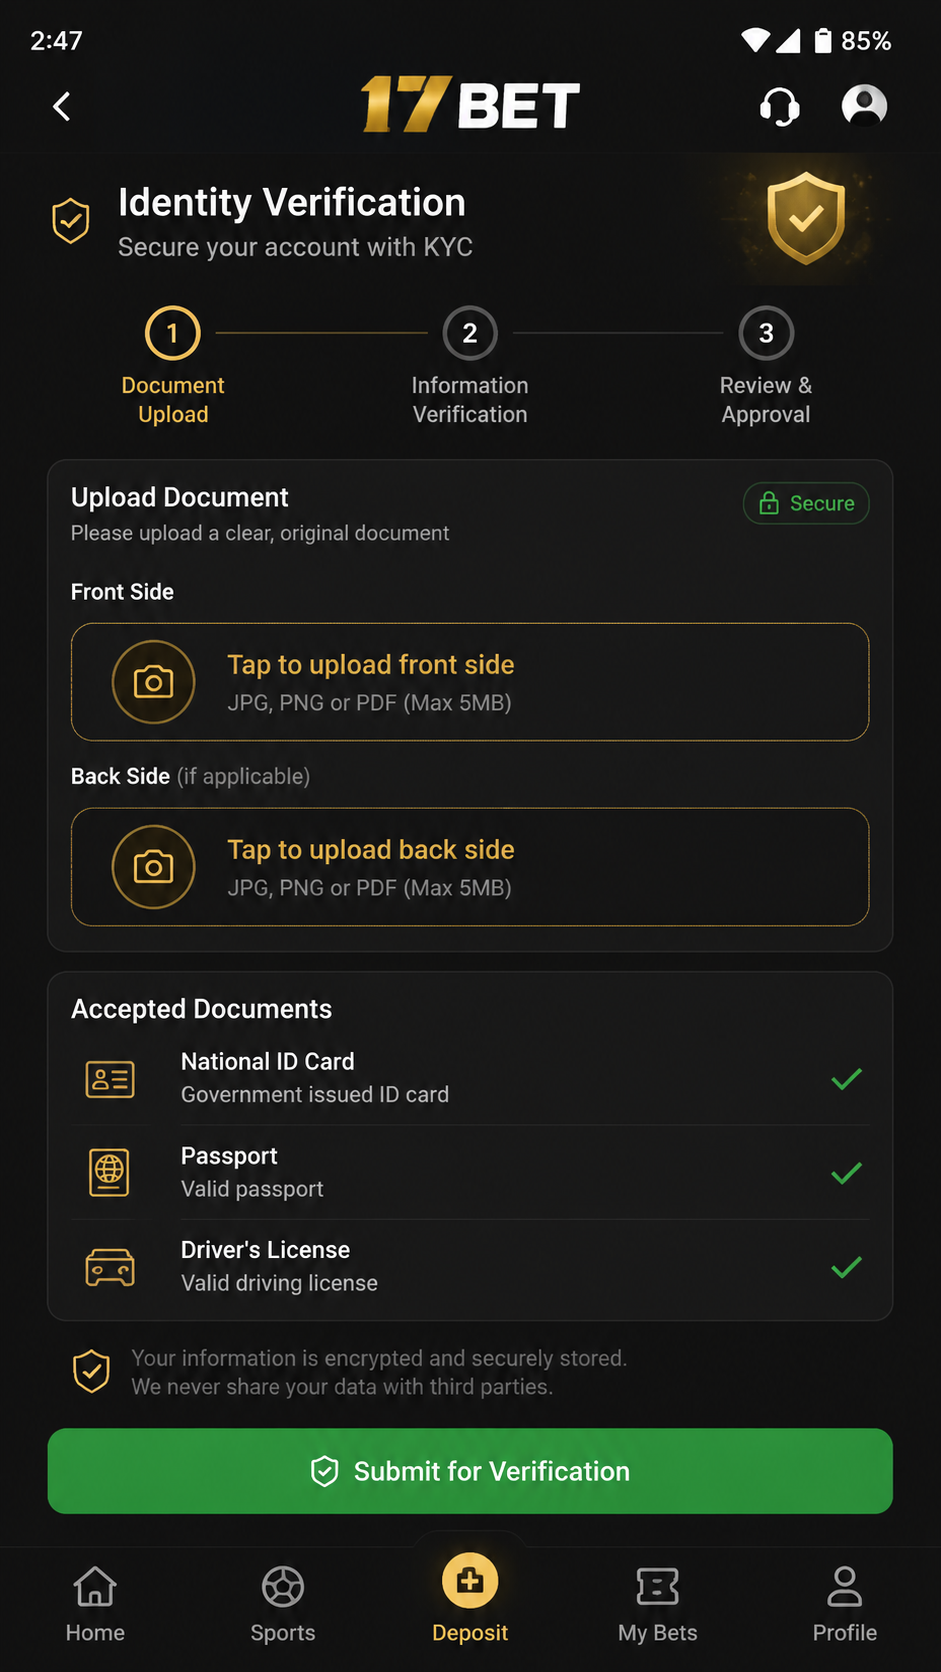Tap the Secure lock badge
The height and width of the screenshot is (1672, 941).
point(806,503)
